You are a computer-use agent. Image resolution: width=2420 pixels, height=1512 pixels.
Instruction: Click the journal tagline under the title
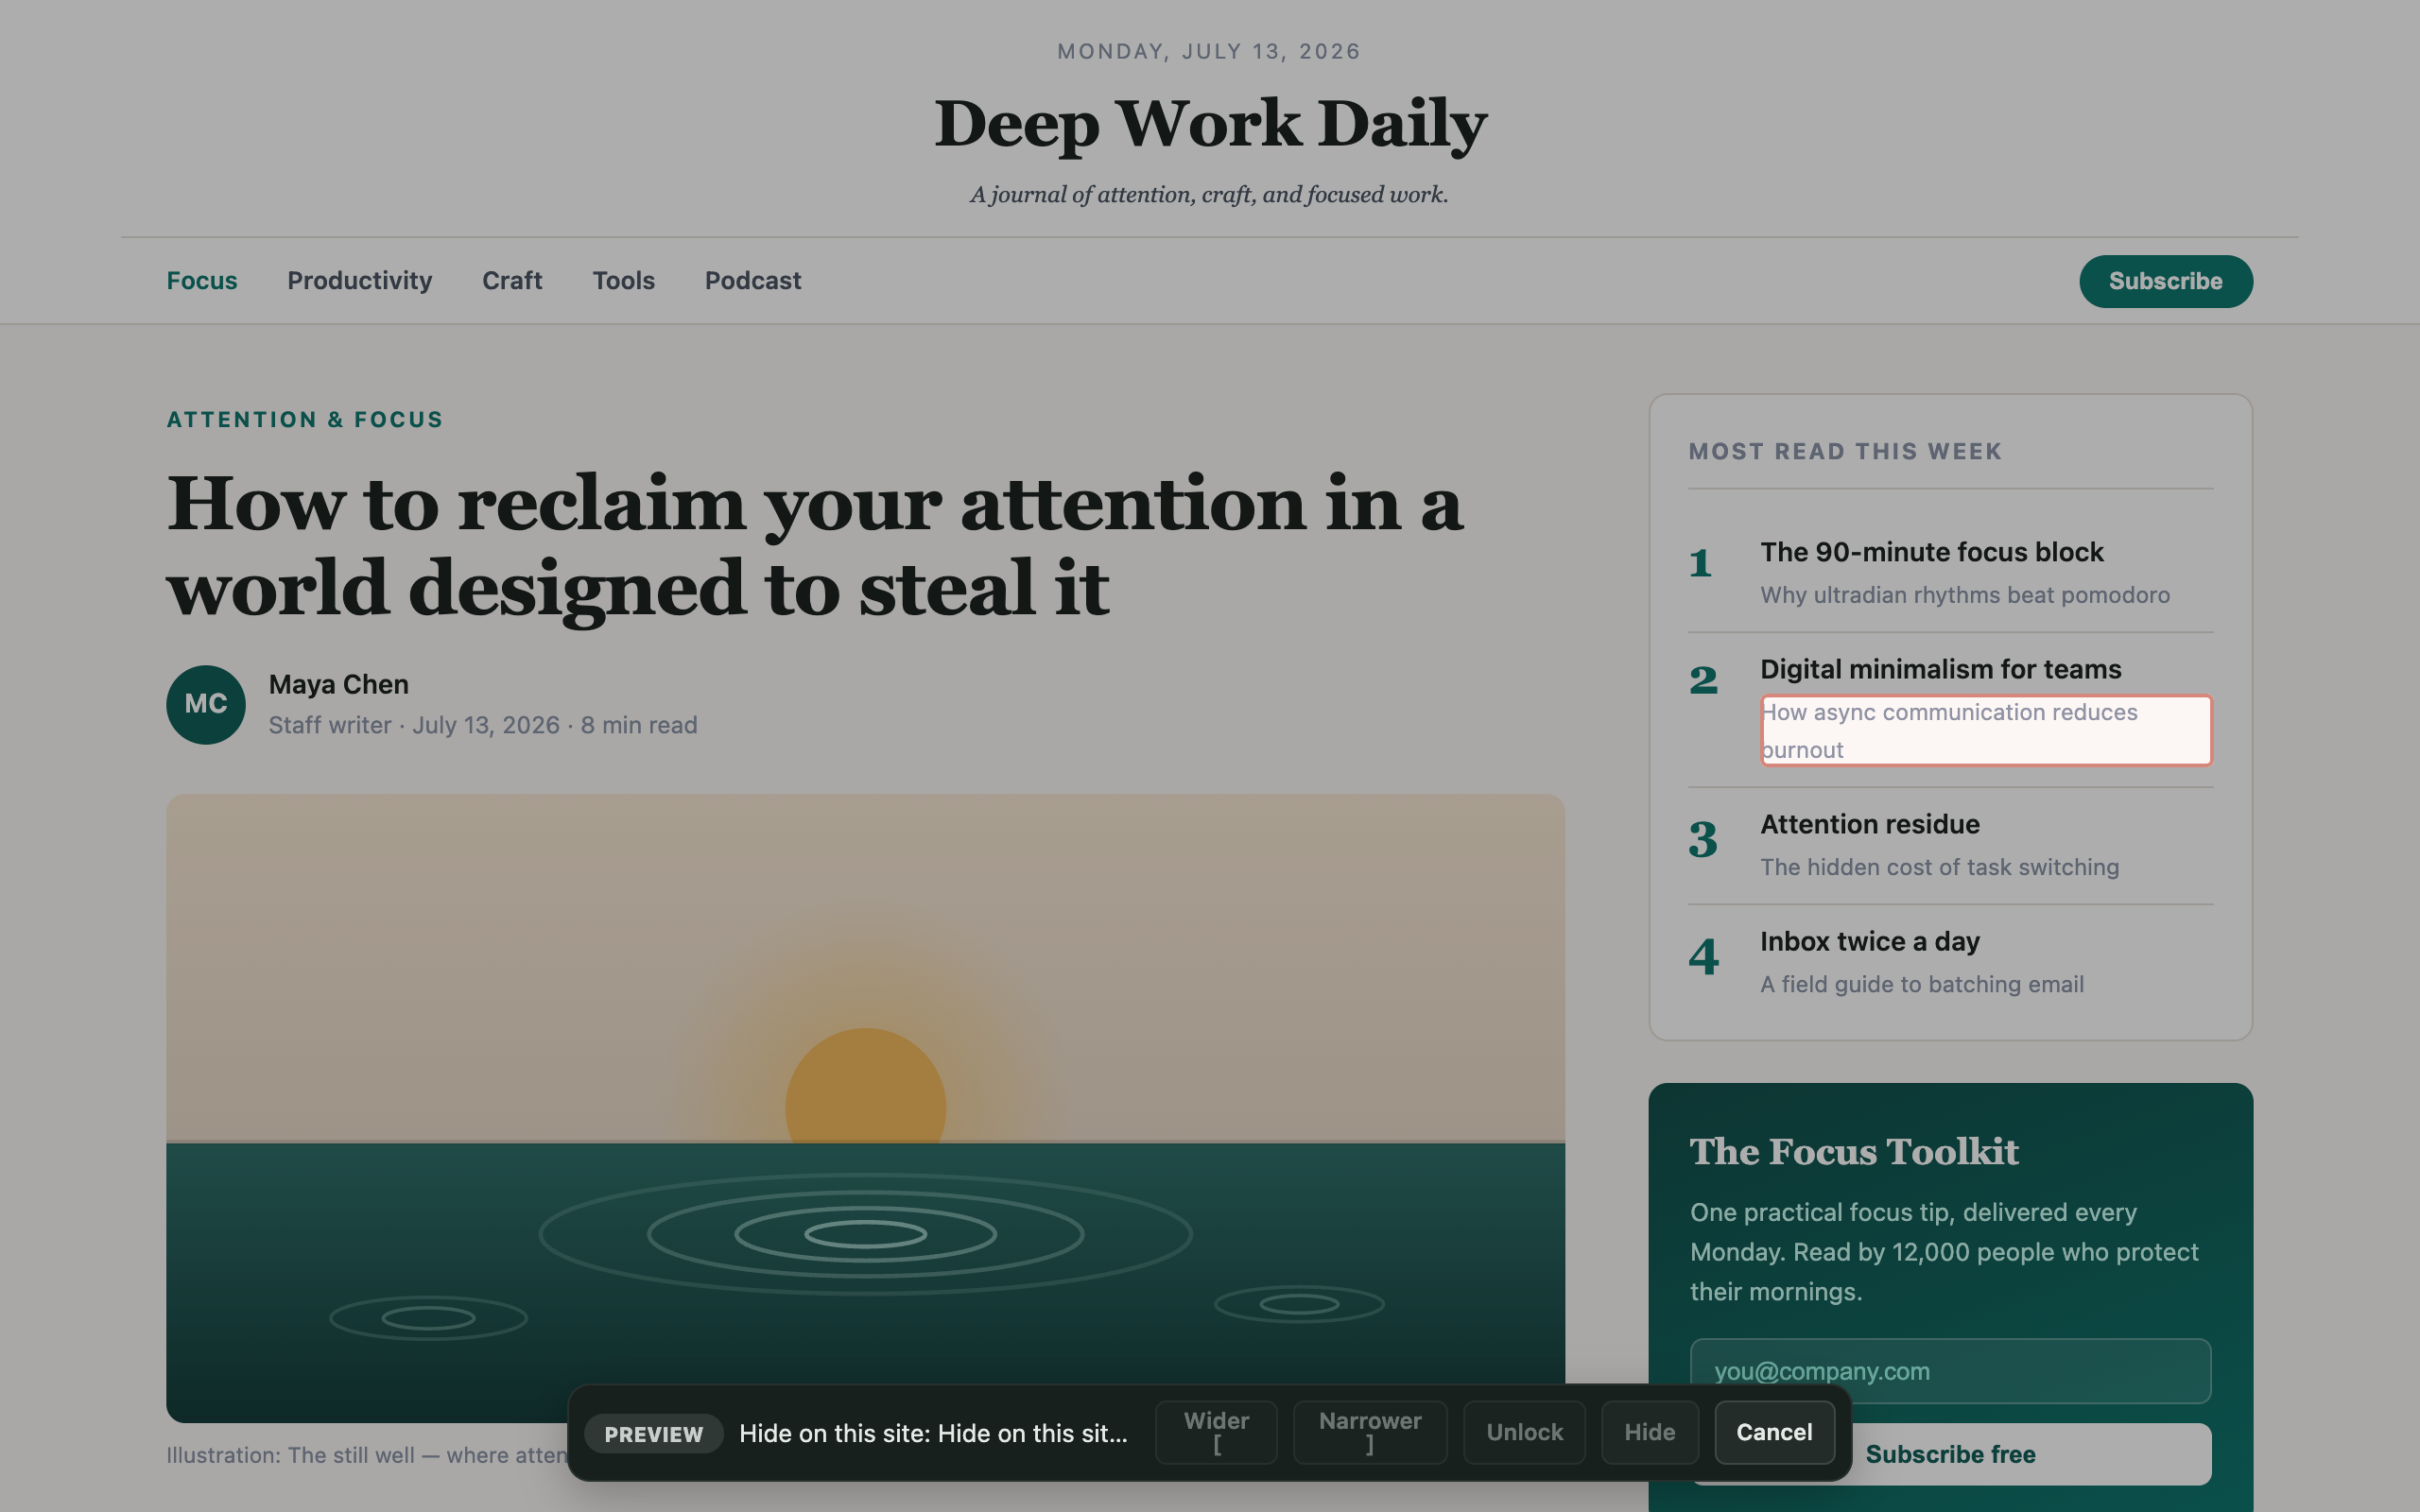point(1209,194)
